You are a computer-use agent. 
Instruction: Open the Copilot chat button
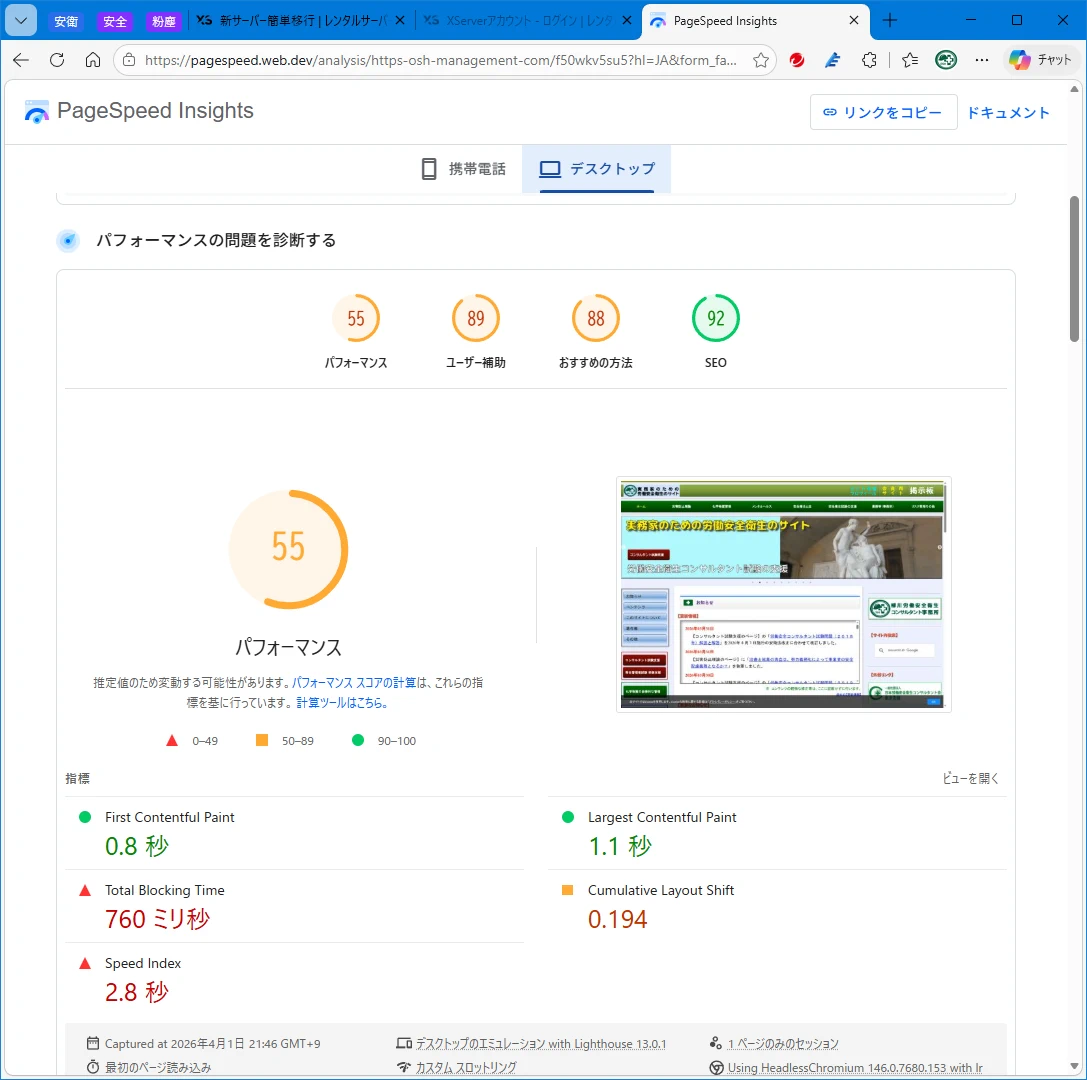click(x=1041, y=60)
